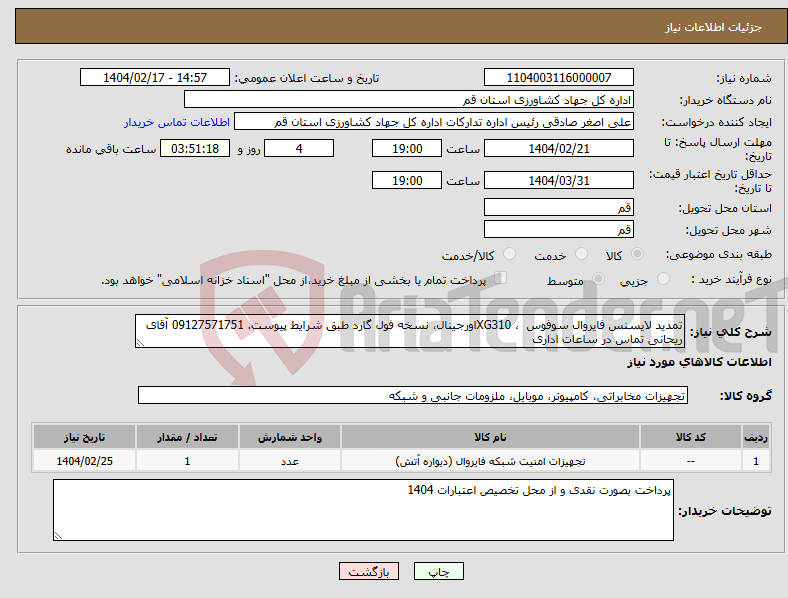Click the شرح کلی نیاز label
788x598 pixels.
[x=731, y=332]
